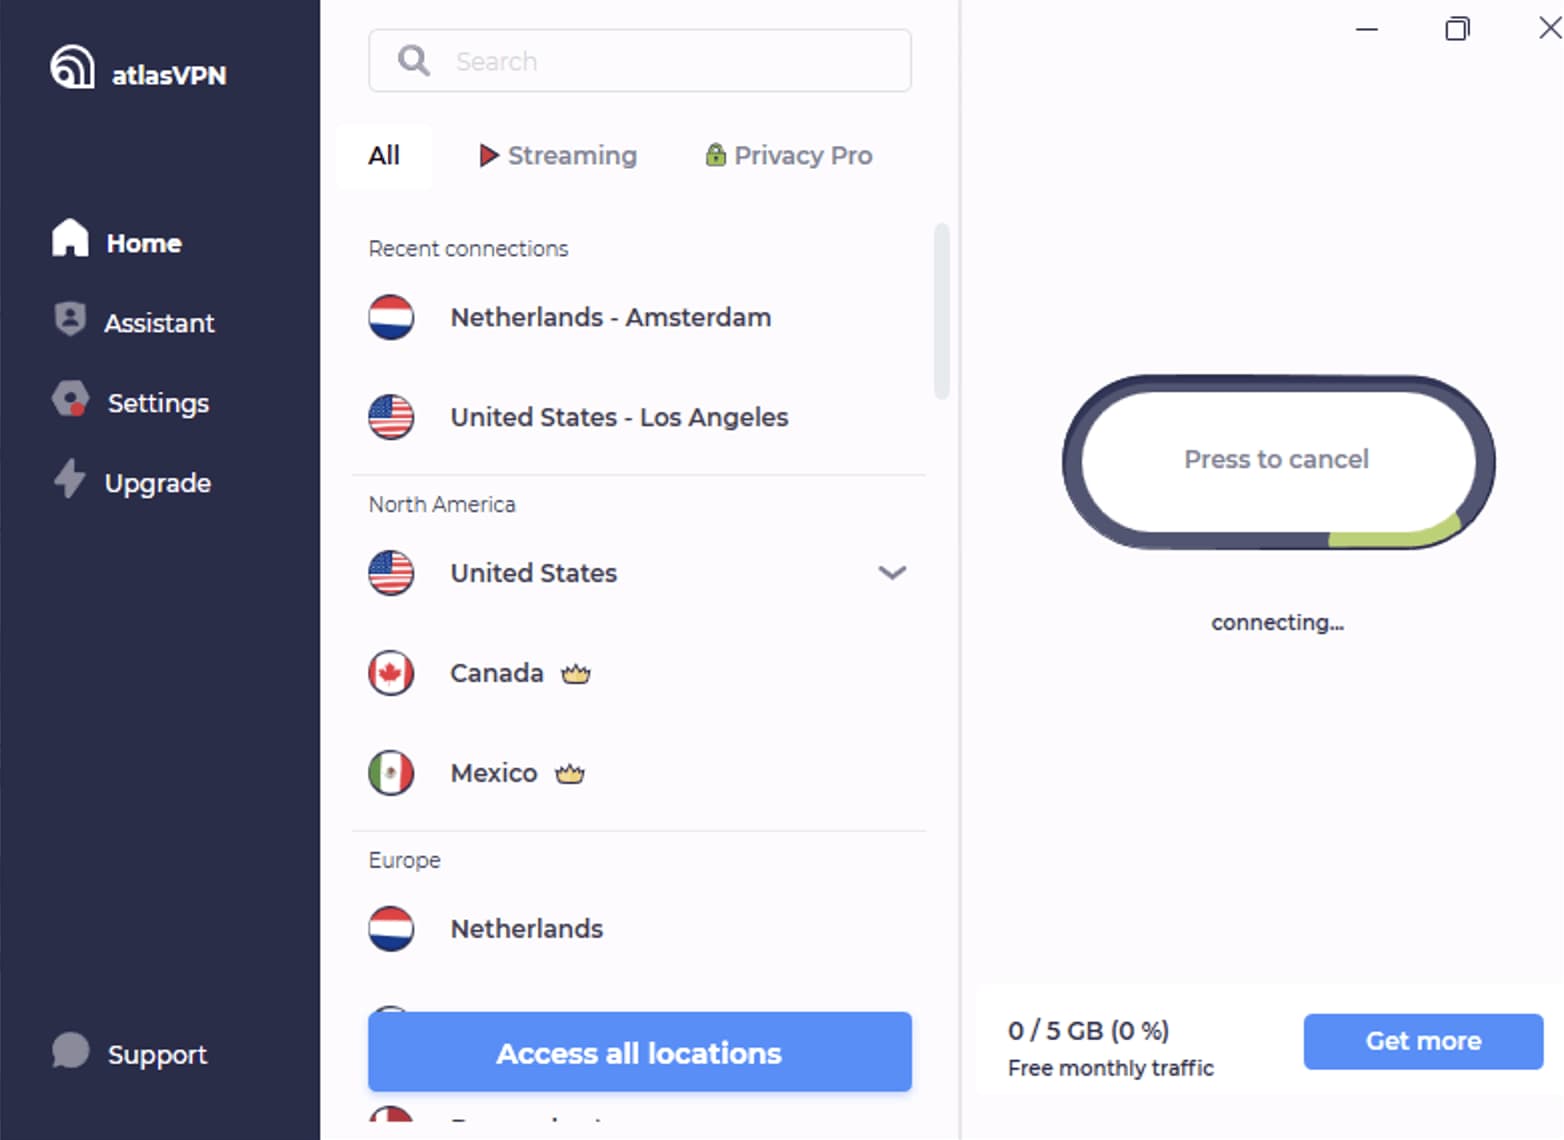Select the Netherlands flag icon under Europe
This screenshot has height=1140, width=1564.
[391, 928]
